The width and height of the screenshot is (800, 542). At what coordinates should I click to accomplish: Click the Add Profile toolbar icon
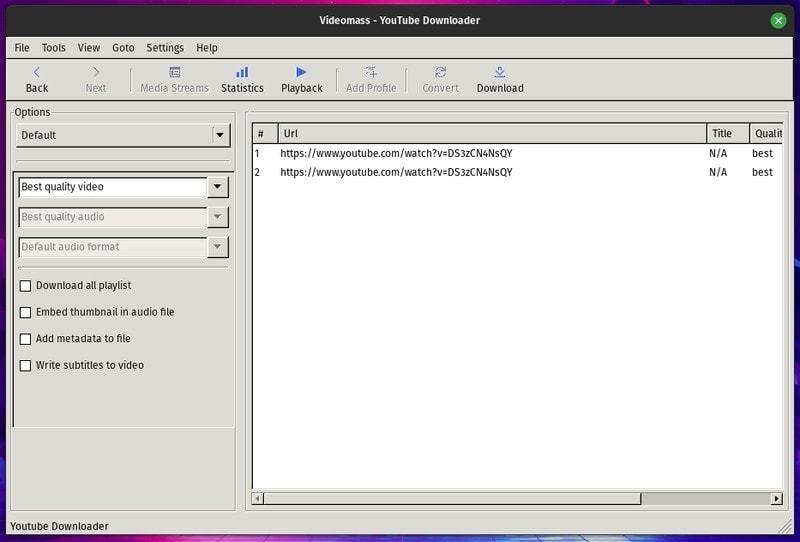(x=371, y=73)
